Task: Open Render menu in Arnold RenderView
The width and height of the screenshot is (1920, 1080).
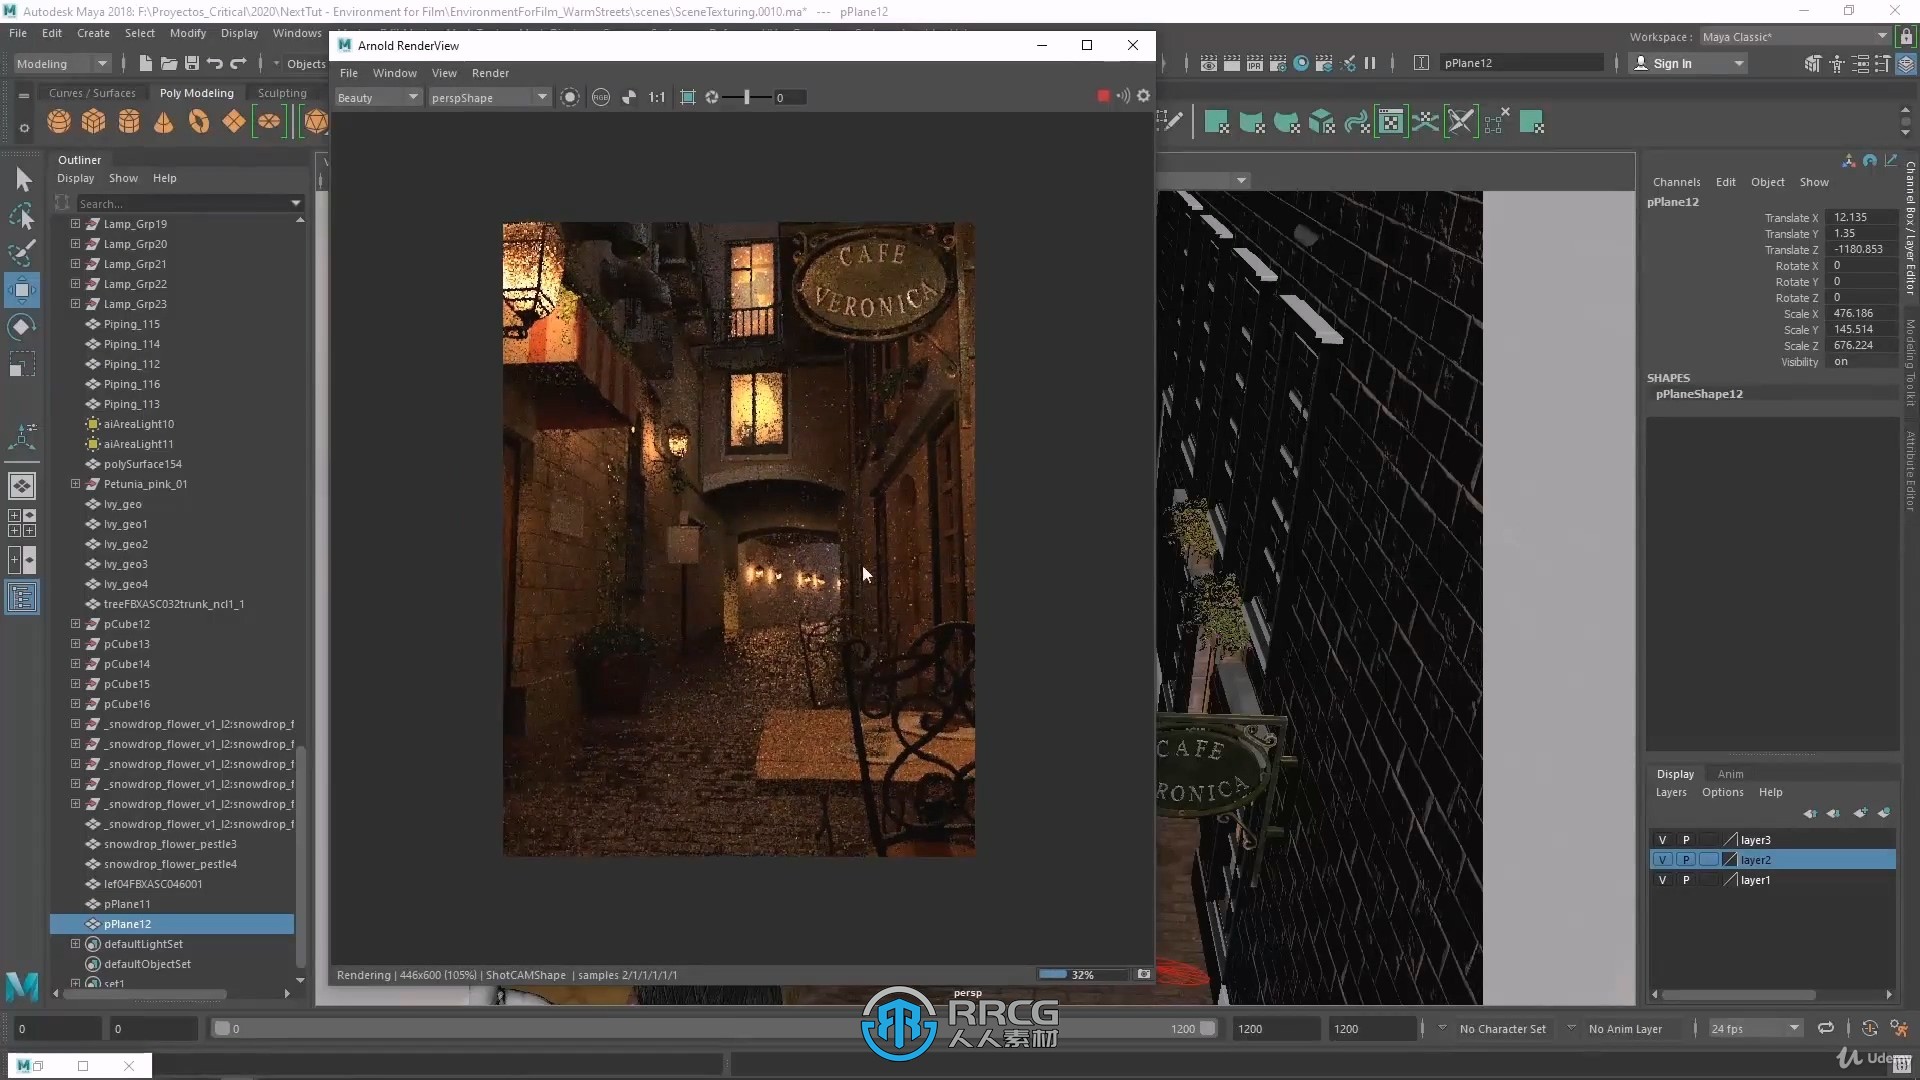Action: coord(491,73)
